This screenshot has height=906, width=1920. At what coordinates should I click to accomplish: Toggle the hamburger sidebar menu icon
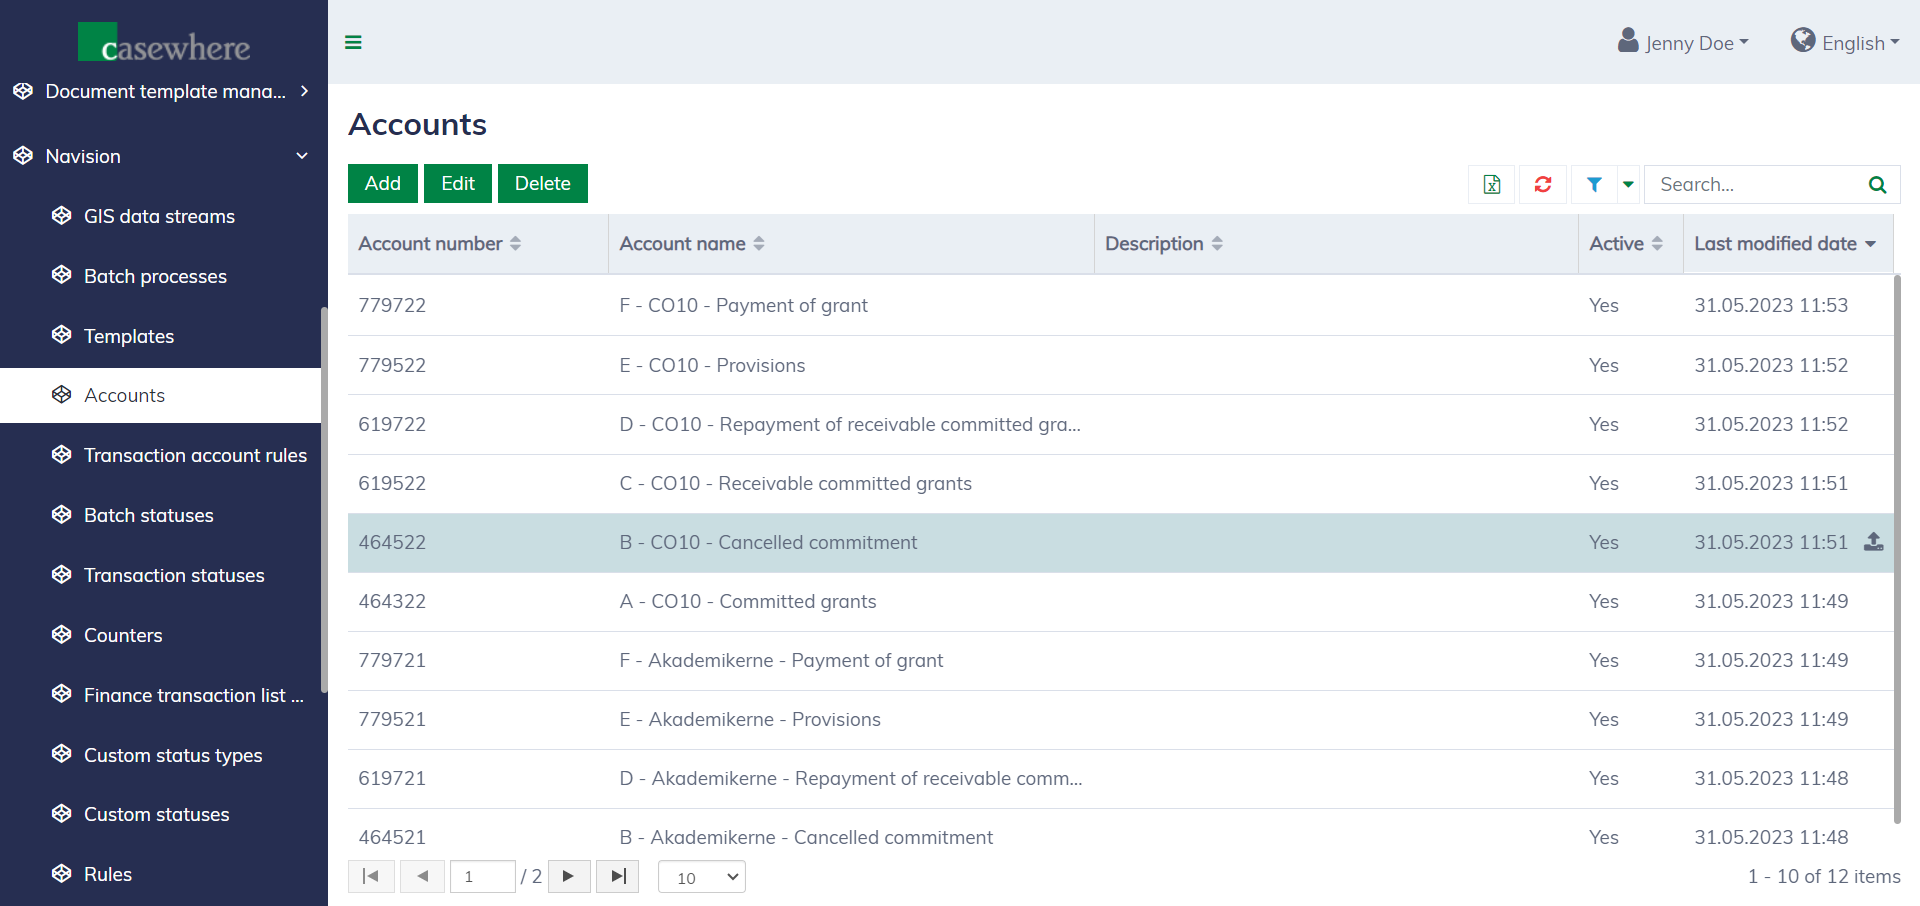pyautogui.click(x=353, y=42)
